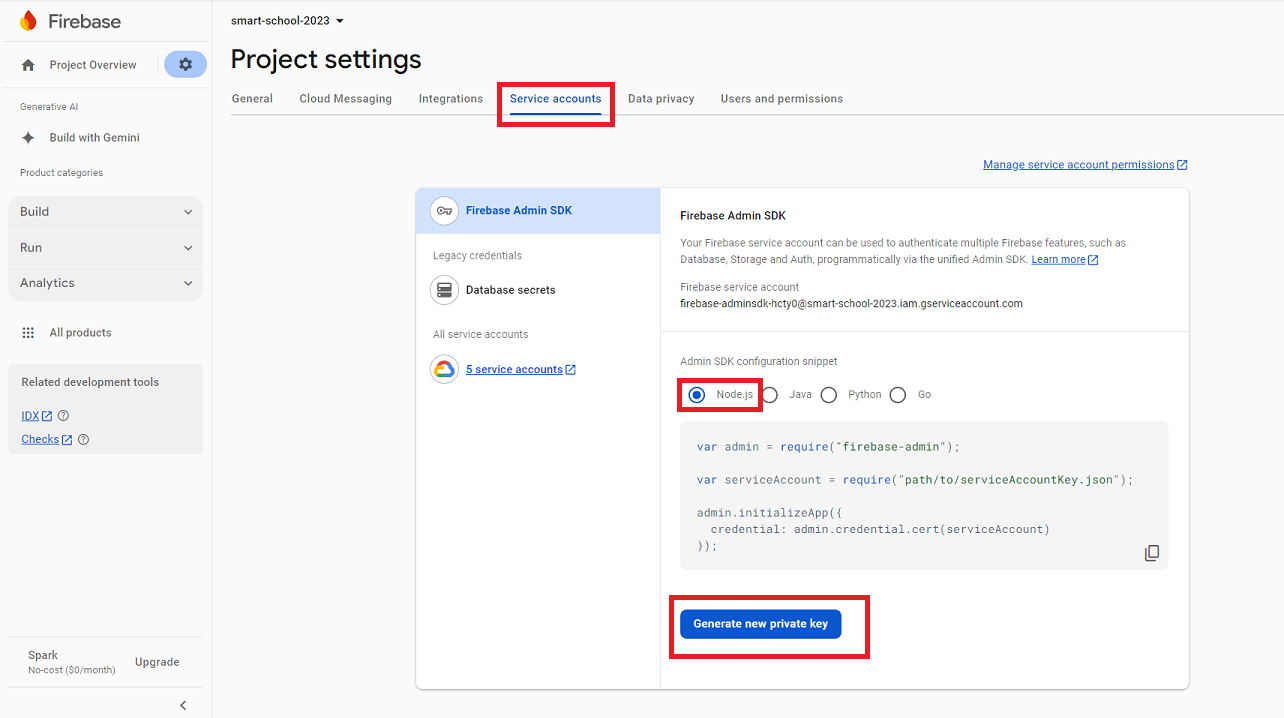The image size is (1284, 718).
Task: Click the Firebase flame logo
Action: 28,21
